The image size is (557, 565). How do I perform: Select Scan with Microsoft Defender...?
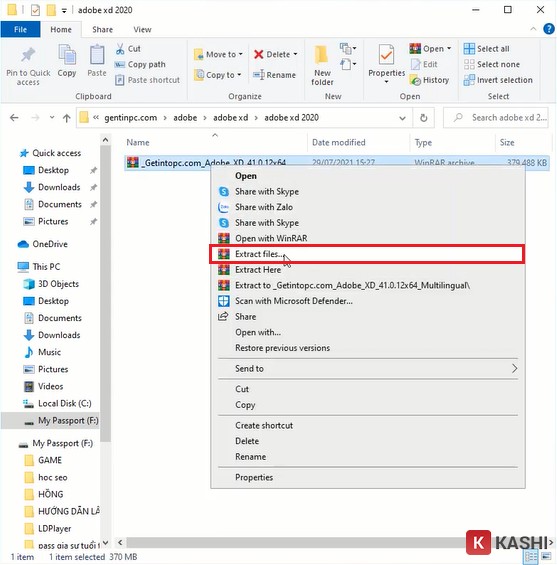(x=367, y=301)
